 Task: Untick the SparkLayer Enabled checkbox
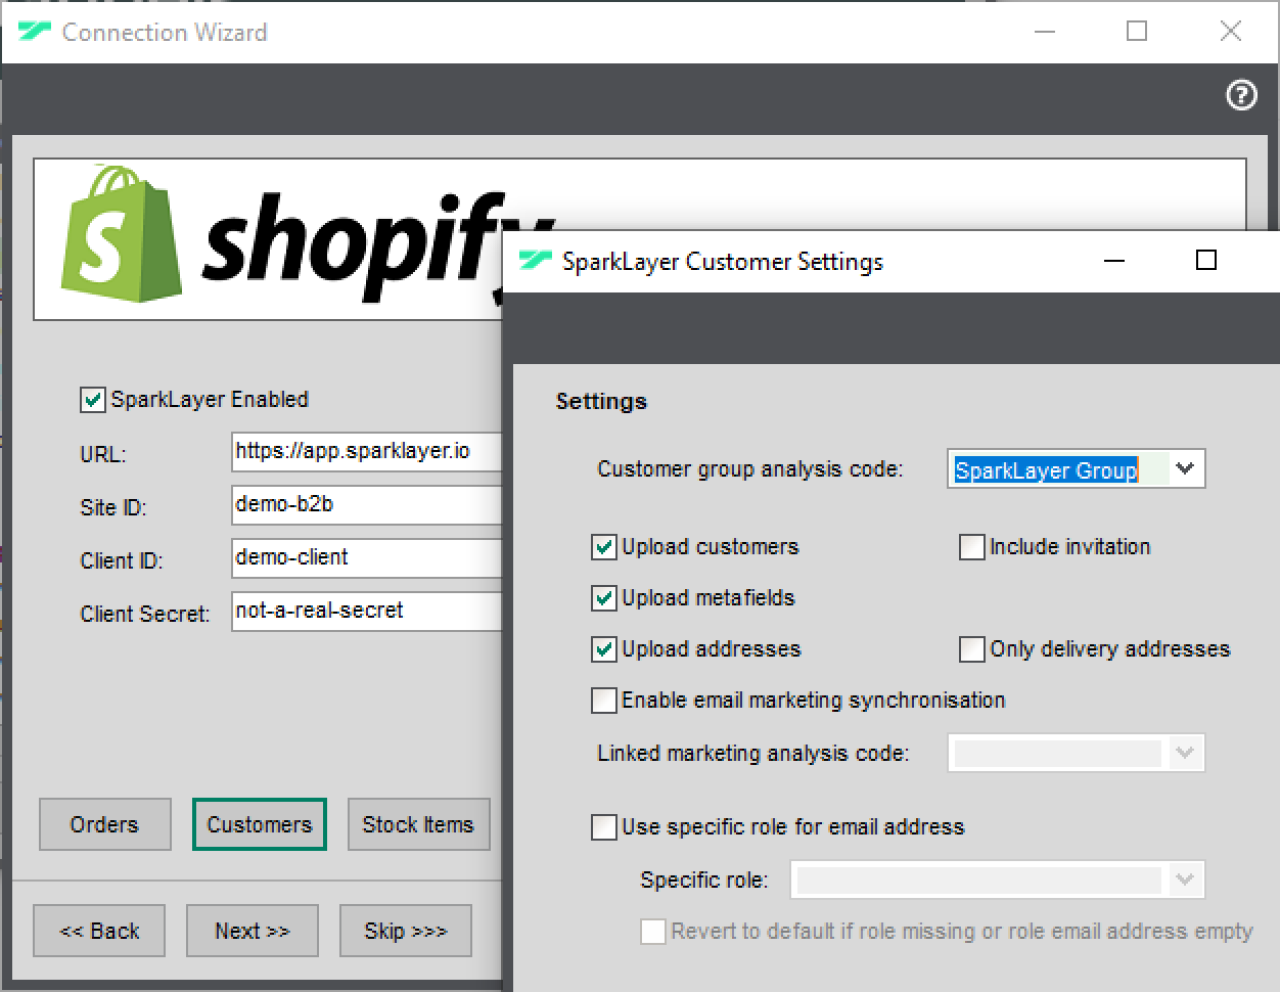[92, 400]
